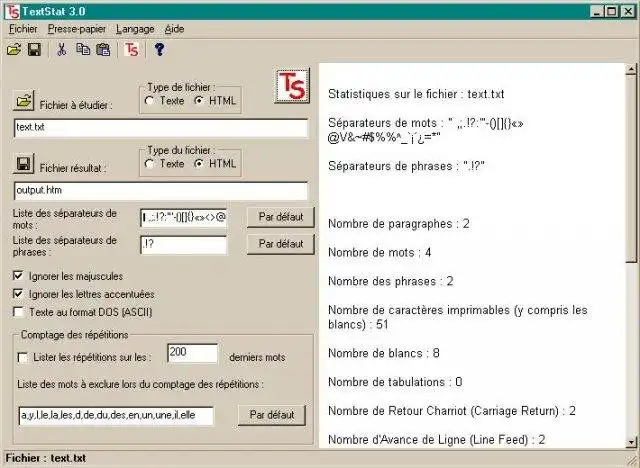The image size is (640, 468).
Task: Select Texte for Type de fichier
Action: tap(164, 100)
